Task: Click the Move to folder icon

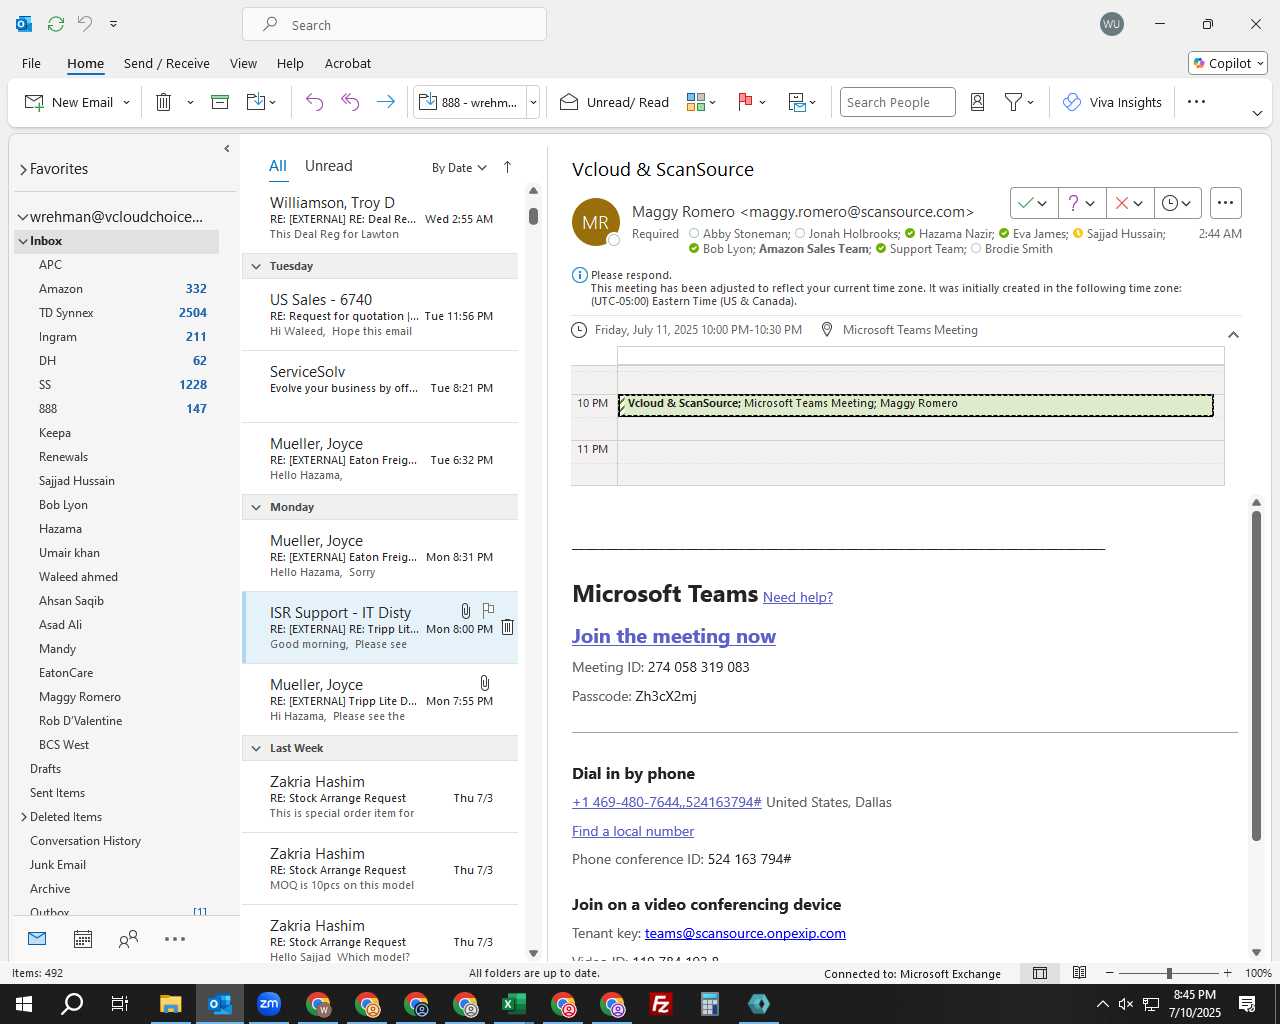Action: tap(256, 102)
